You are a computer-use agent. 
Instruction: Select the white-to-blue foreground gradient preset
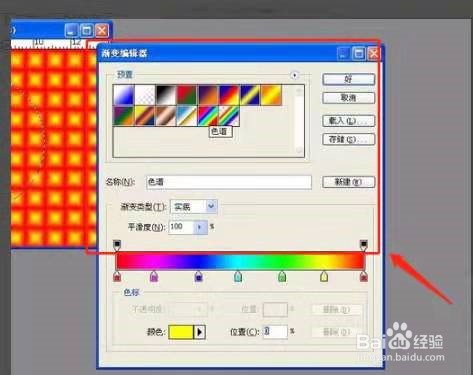pos(124,95)
